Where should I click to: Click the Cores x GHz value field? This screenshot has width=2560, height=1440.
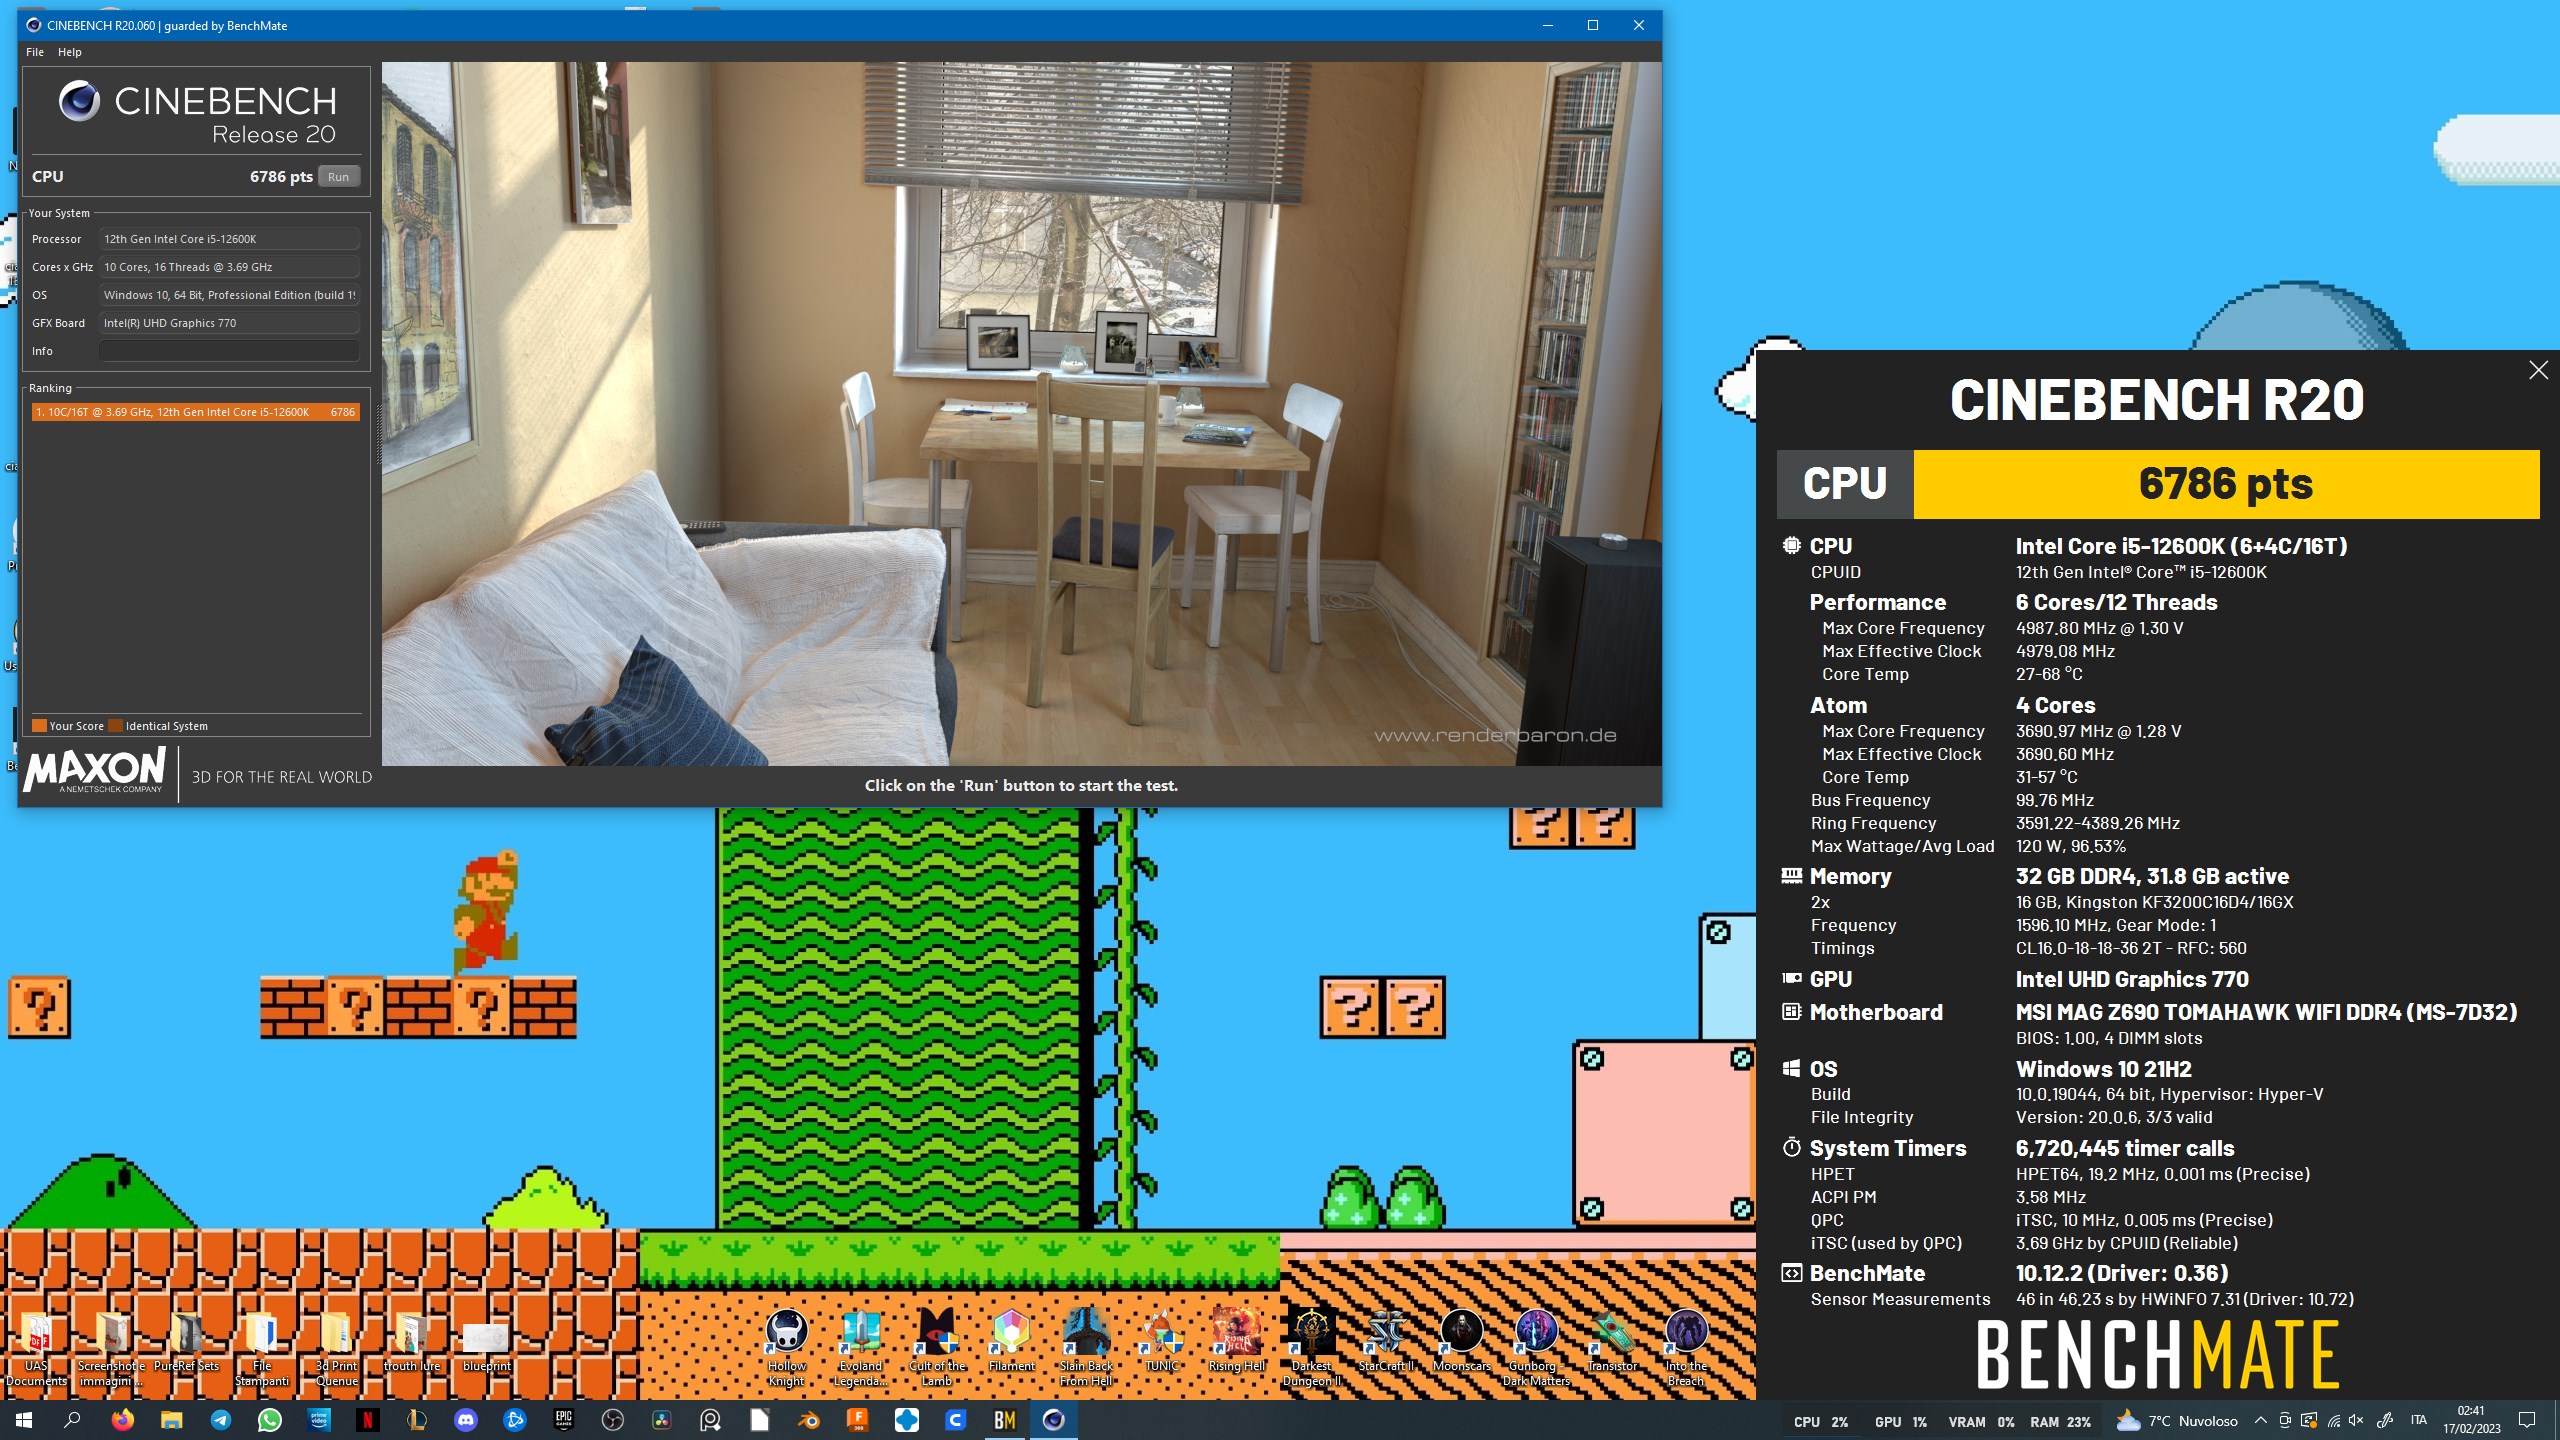point(229,267)
